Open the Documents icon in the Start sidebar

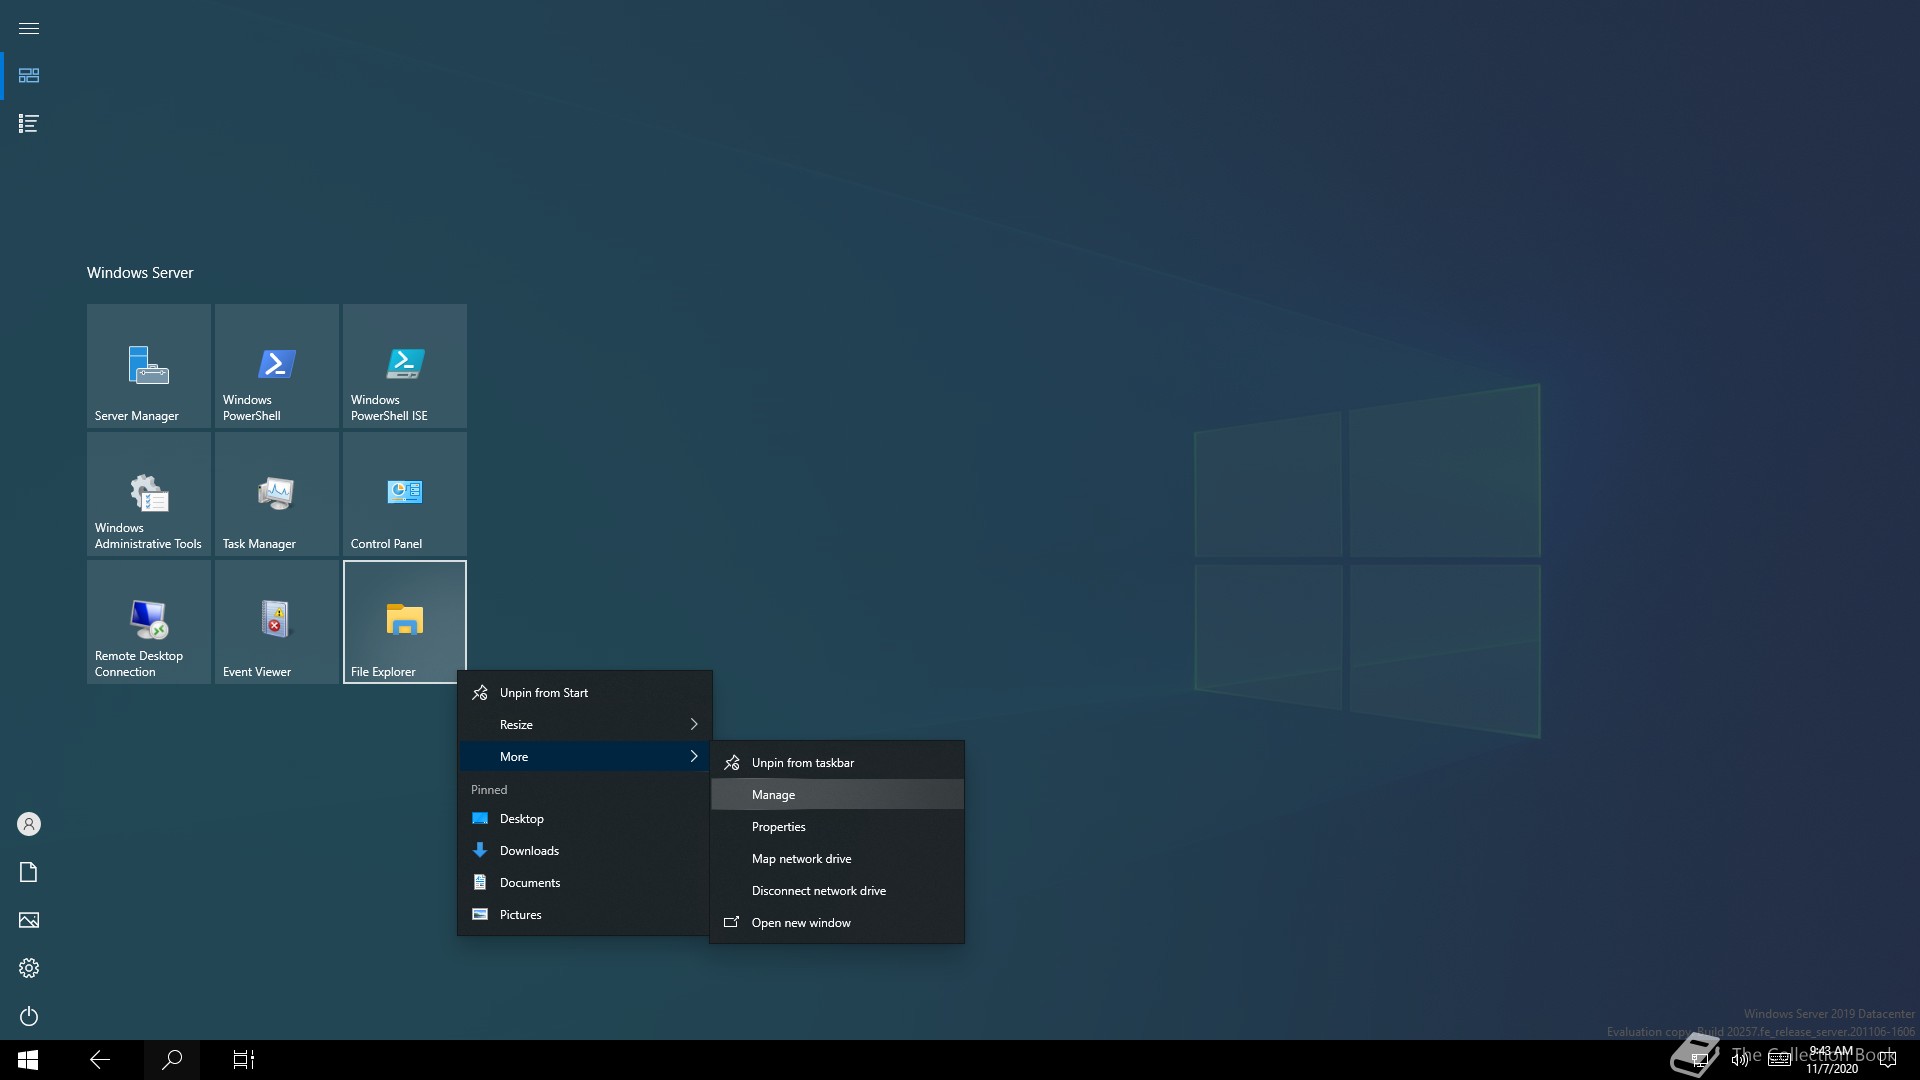(x=29, y=872)
